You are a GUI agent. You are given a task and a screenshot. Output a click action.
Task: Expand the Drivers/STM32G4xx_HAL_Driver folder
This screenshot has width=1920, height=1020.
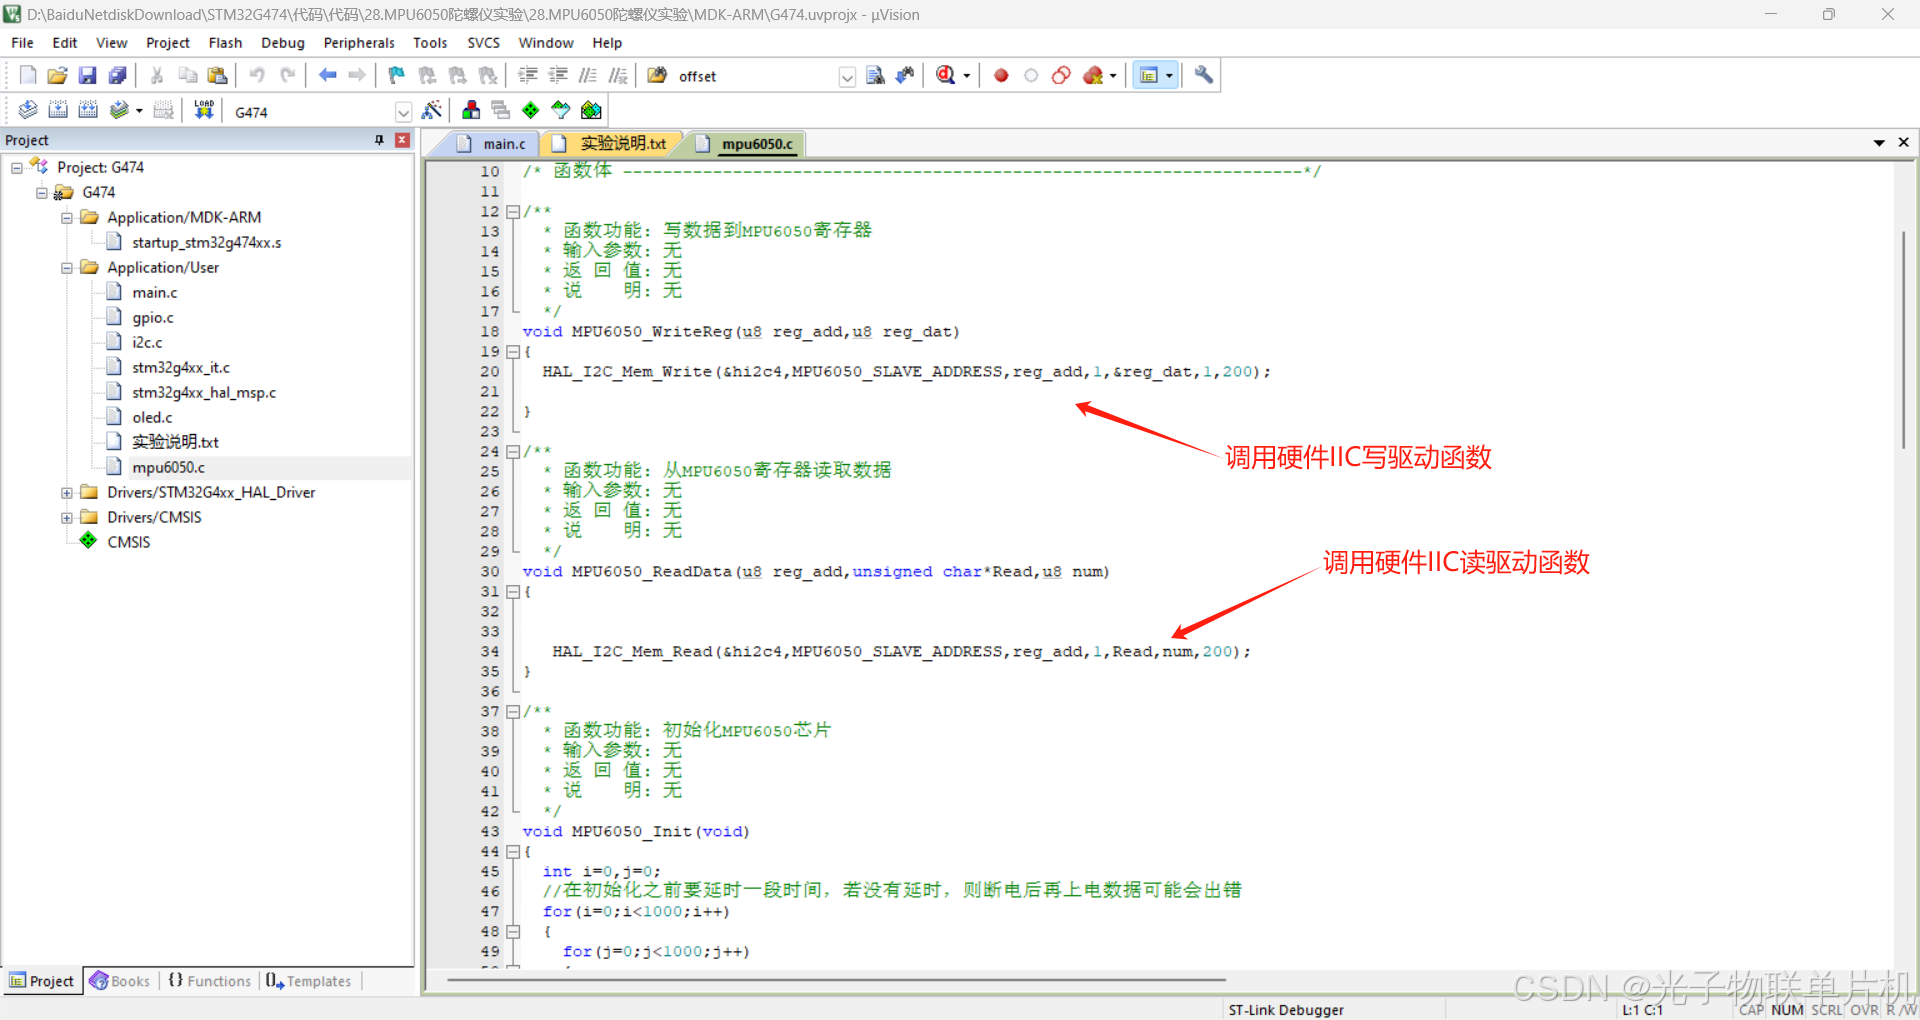coord(67,493)
